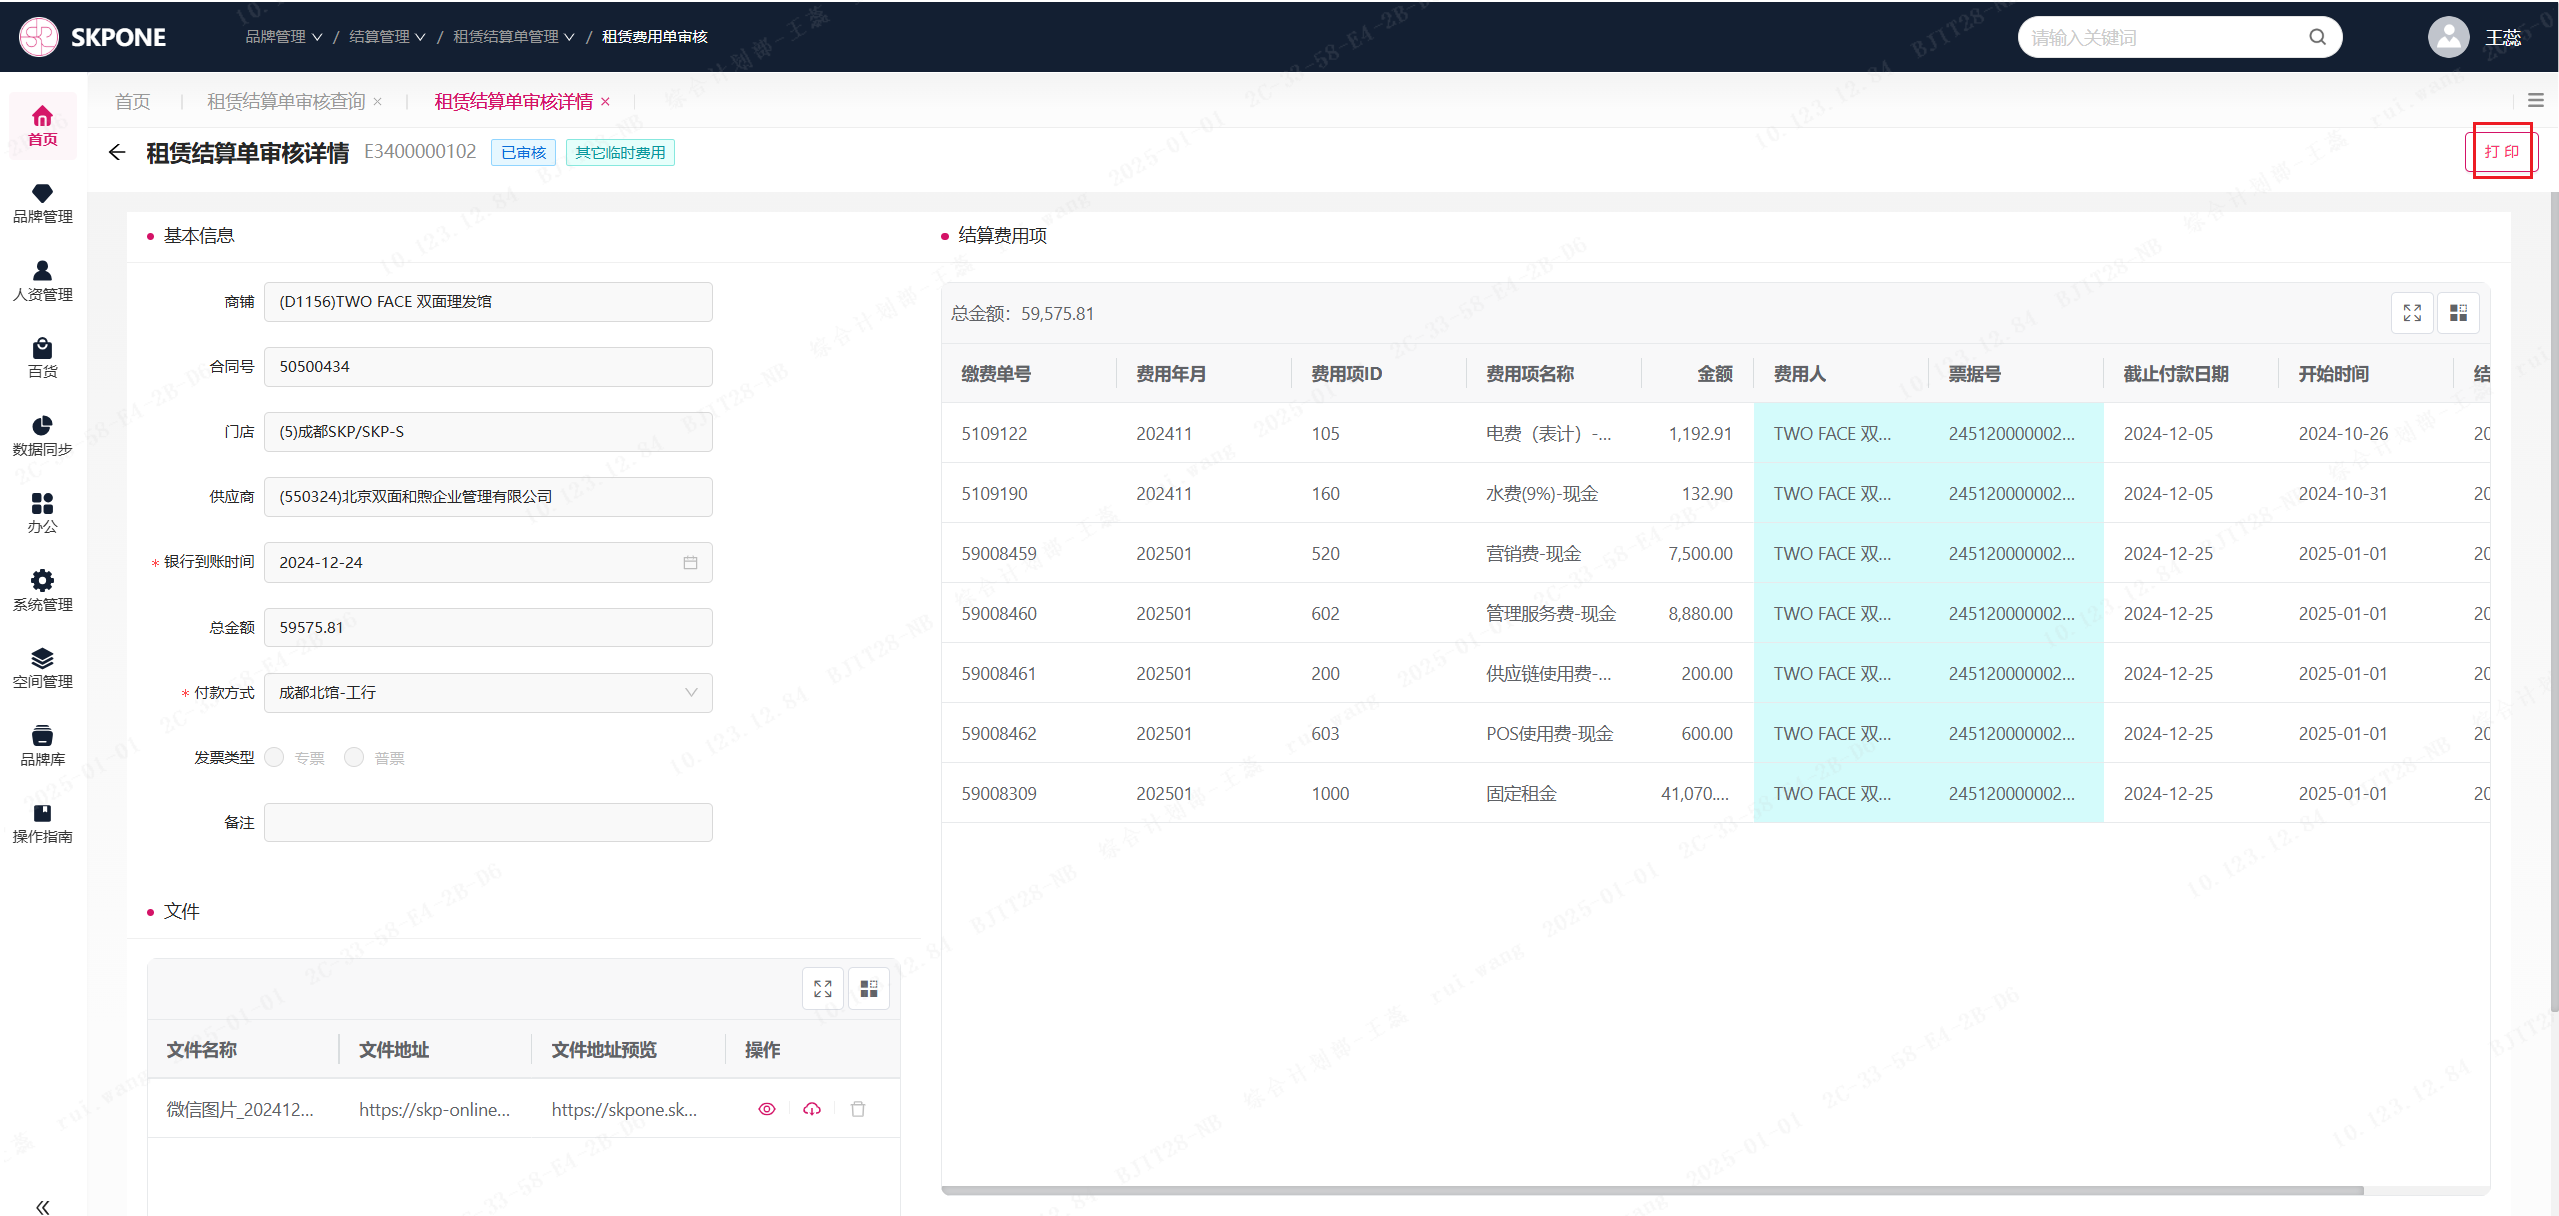Select the 租赁结算单审核详情 tab
The height and width of the screenshot is (1216, 2559).
[514, 101]
